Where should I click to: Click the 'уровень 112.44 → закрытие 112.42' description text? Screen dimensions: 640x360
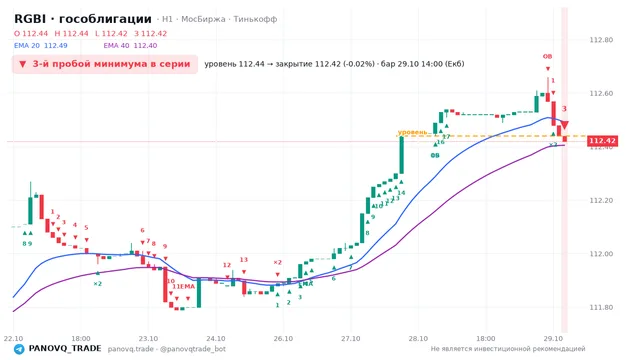pos(289,64)
